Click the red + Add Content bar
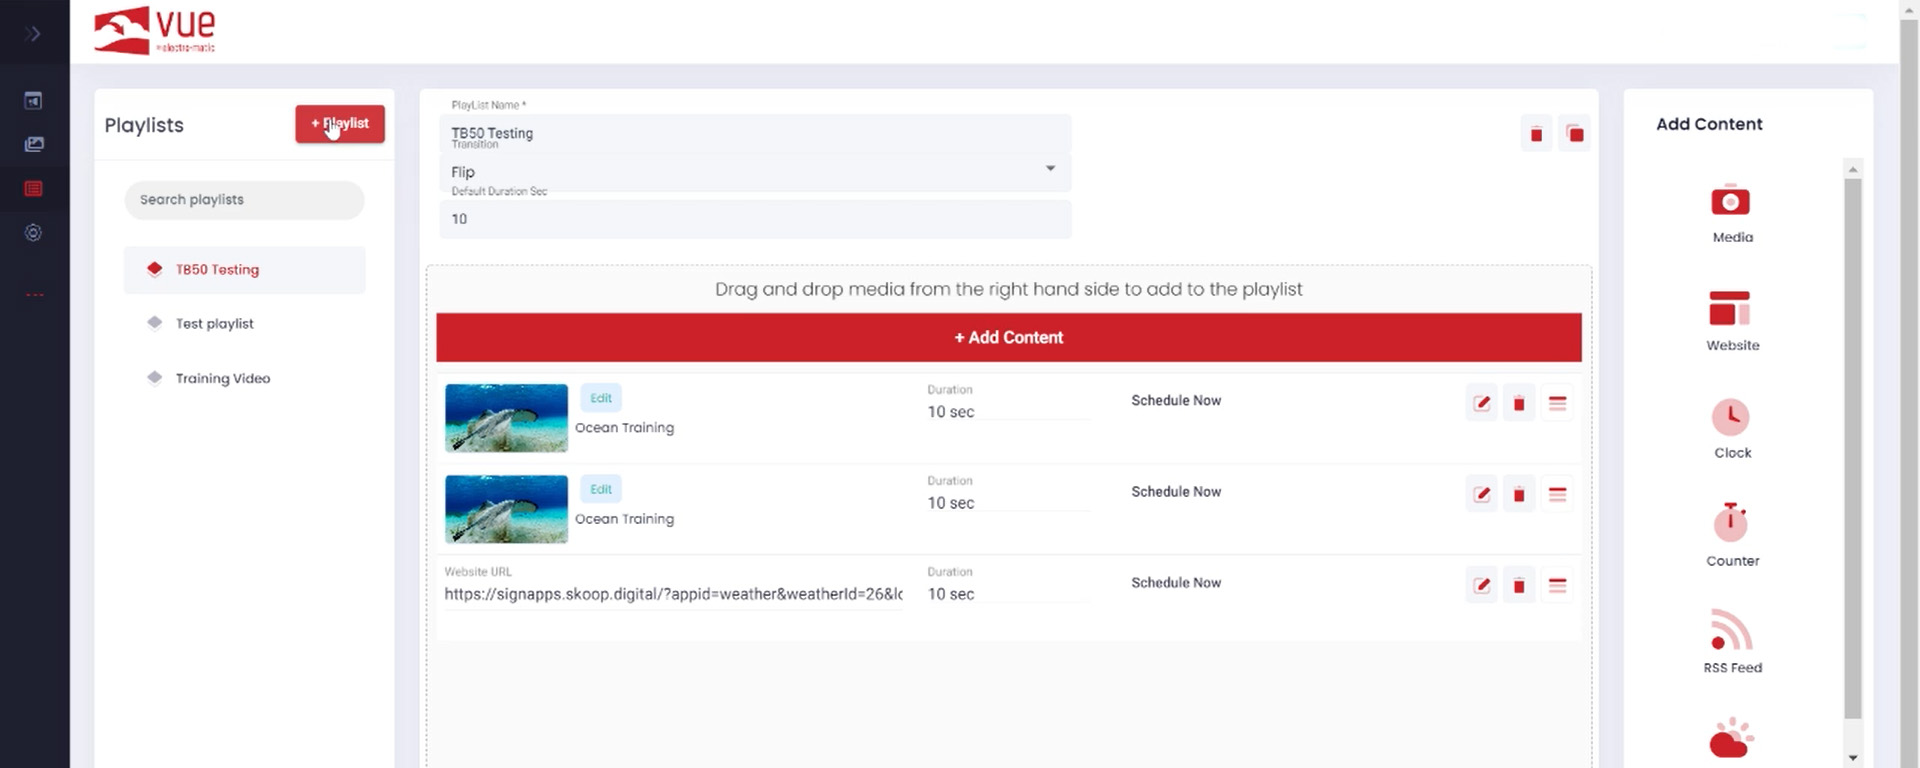The height and width of the screenshot is (768, 1920). (1008, 338)
